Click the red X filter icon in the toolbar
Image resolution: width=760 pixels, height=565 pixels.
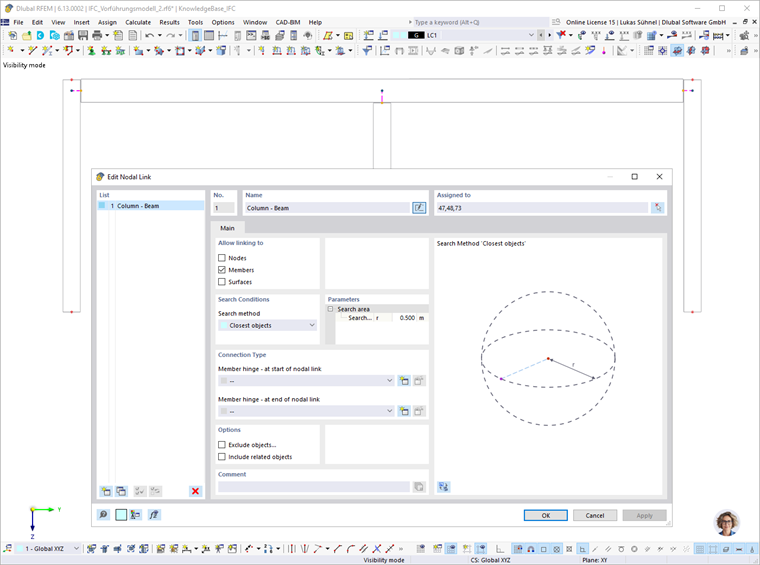(561, 35)
